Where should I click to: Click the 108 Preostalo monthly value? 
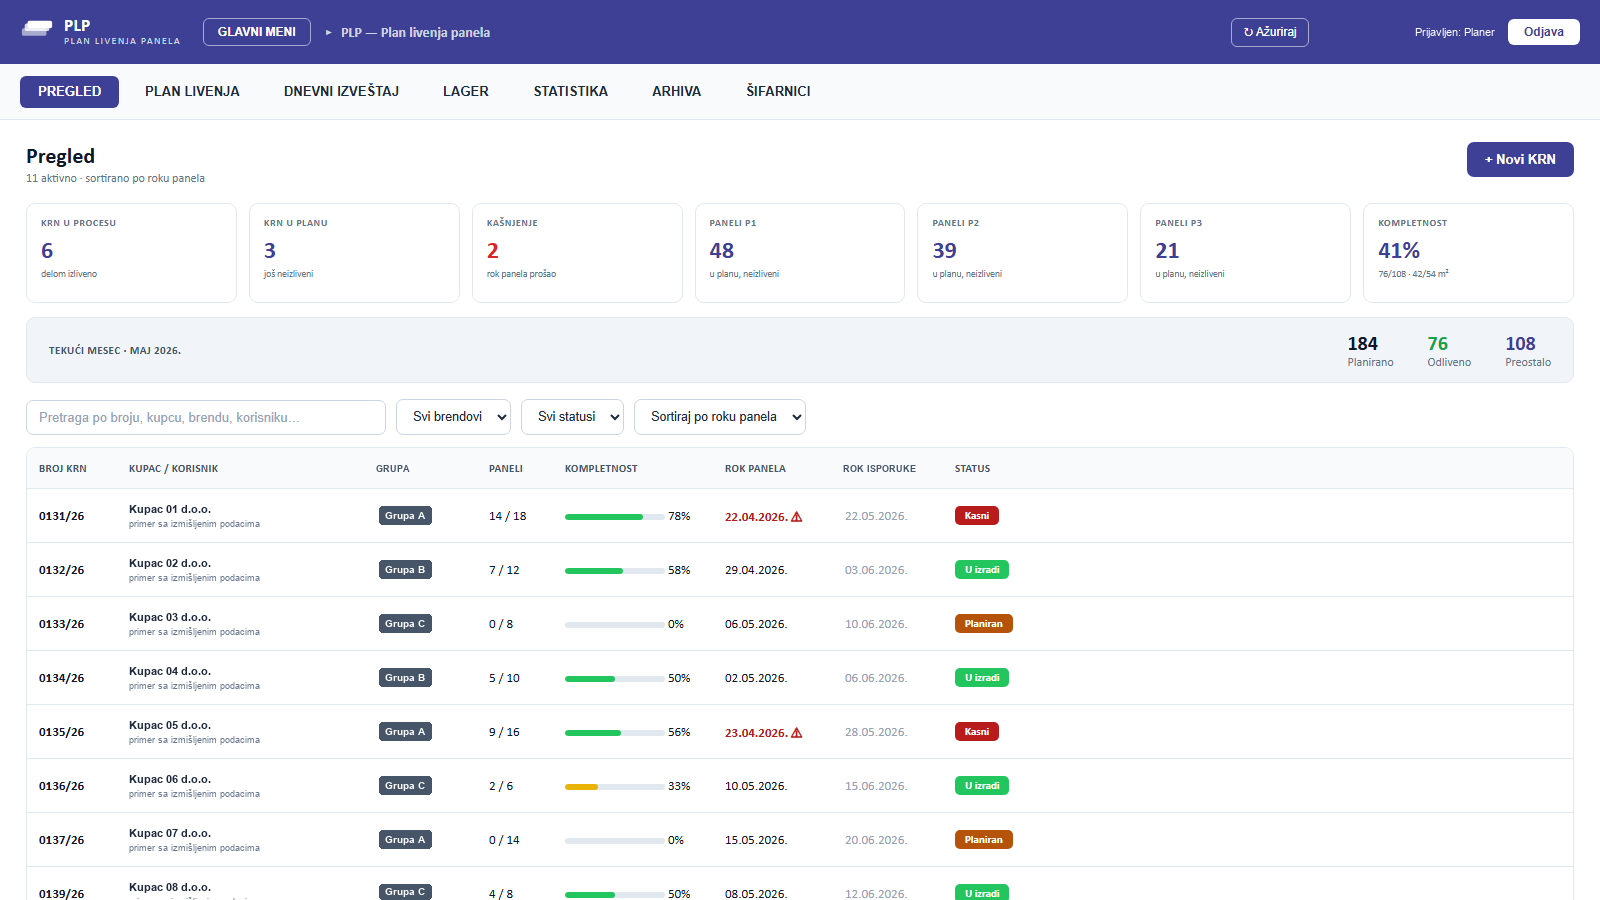[1521, 344]
